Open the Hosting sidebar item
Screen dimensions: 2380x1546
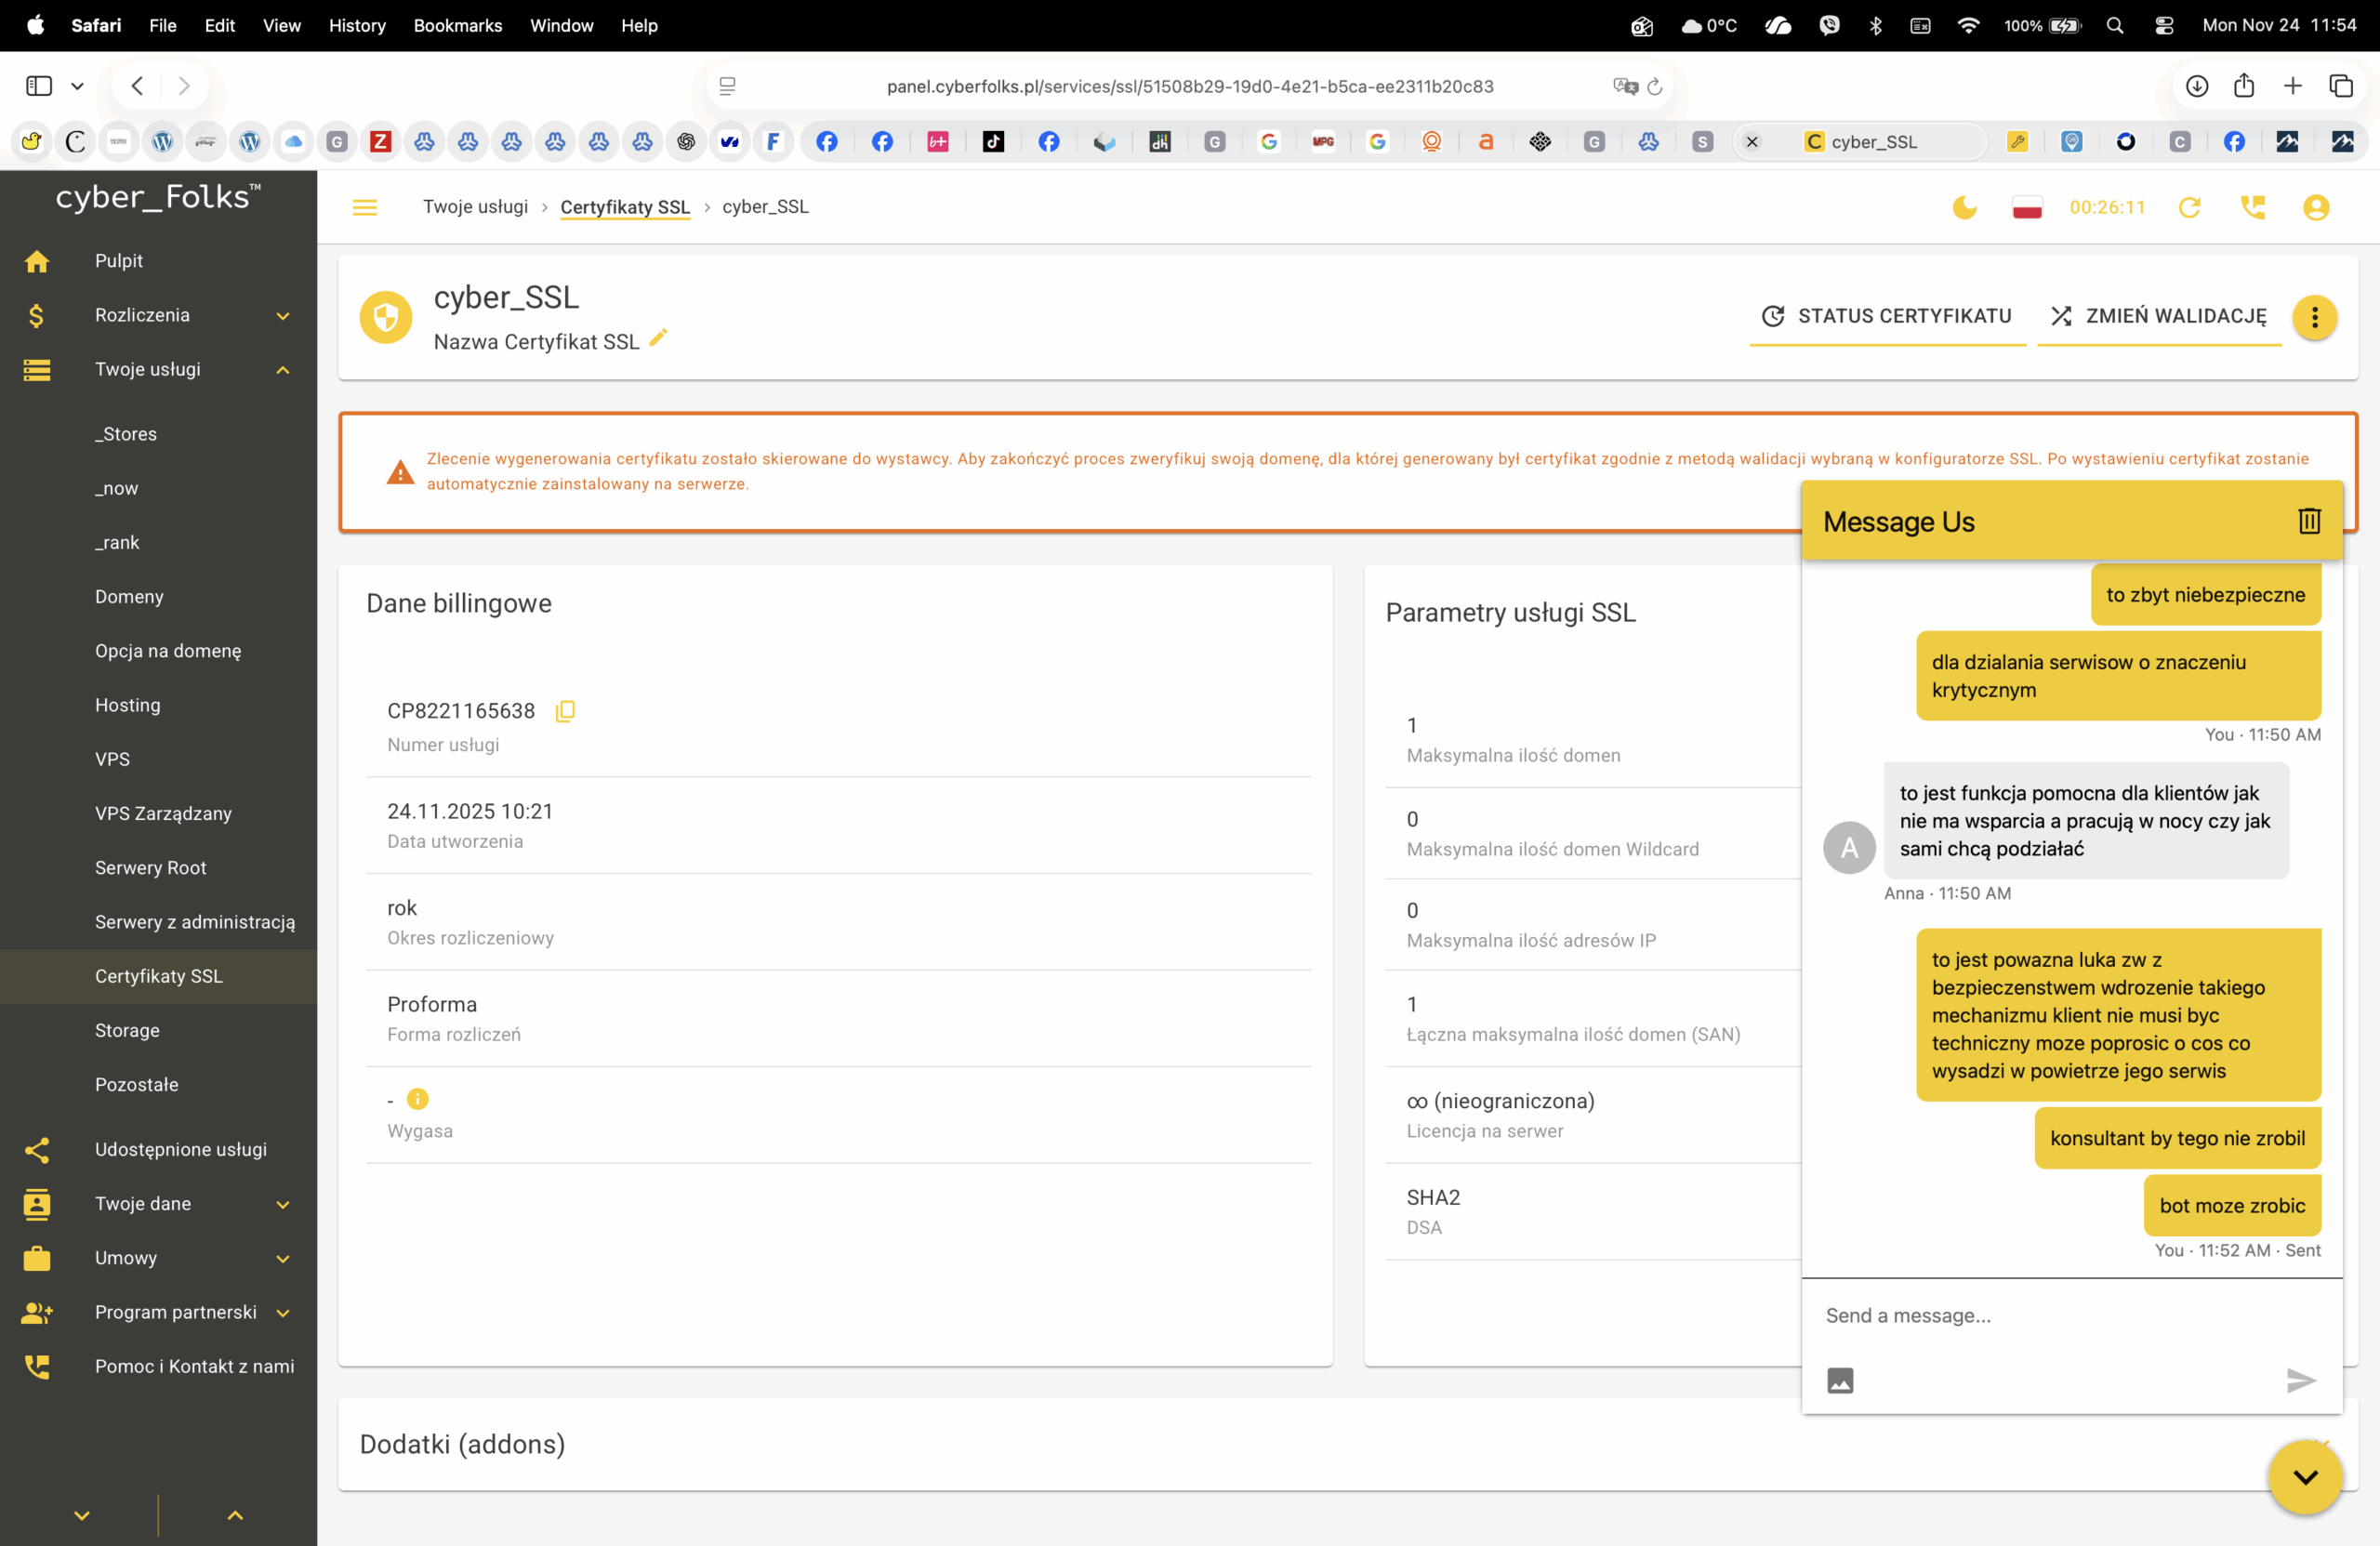click(x=127, y=705)
